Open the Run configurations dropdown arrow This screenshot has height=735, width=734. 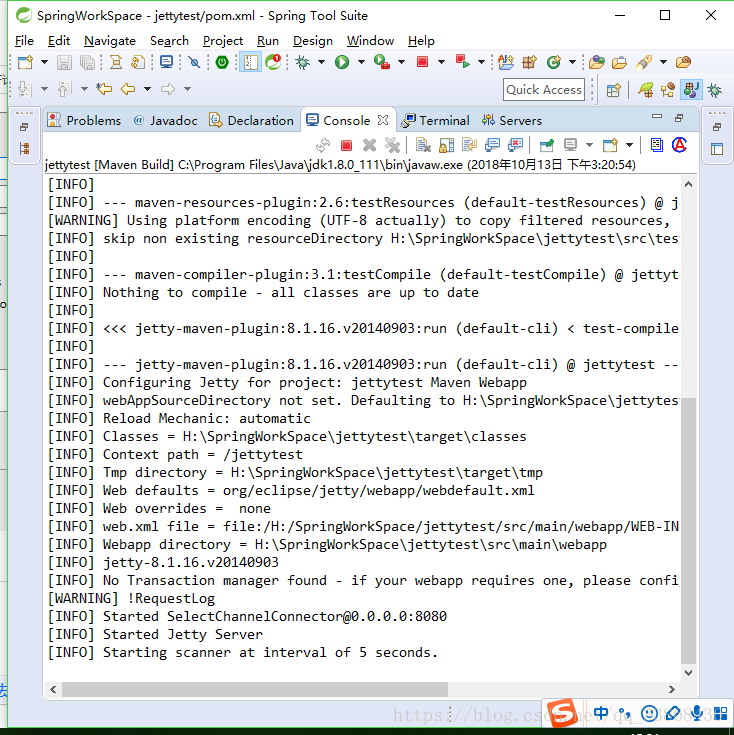(x=361, y=62)
